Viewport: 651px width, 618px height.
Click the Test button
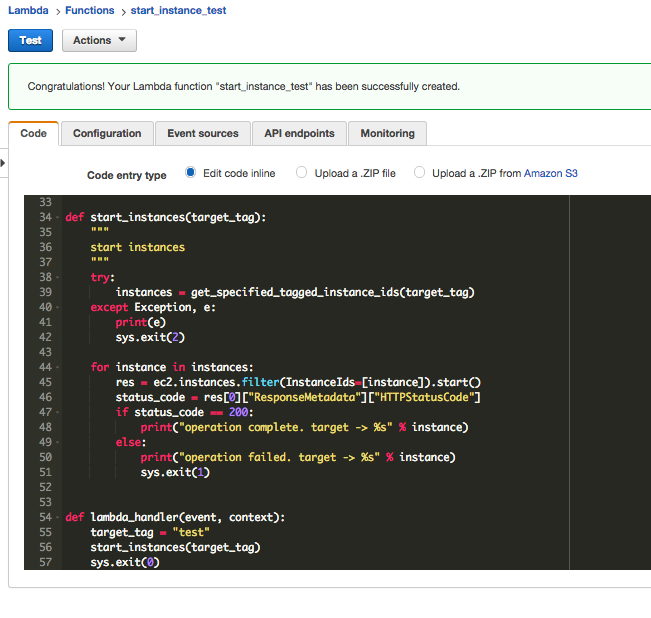coord(30,40)
